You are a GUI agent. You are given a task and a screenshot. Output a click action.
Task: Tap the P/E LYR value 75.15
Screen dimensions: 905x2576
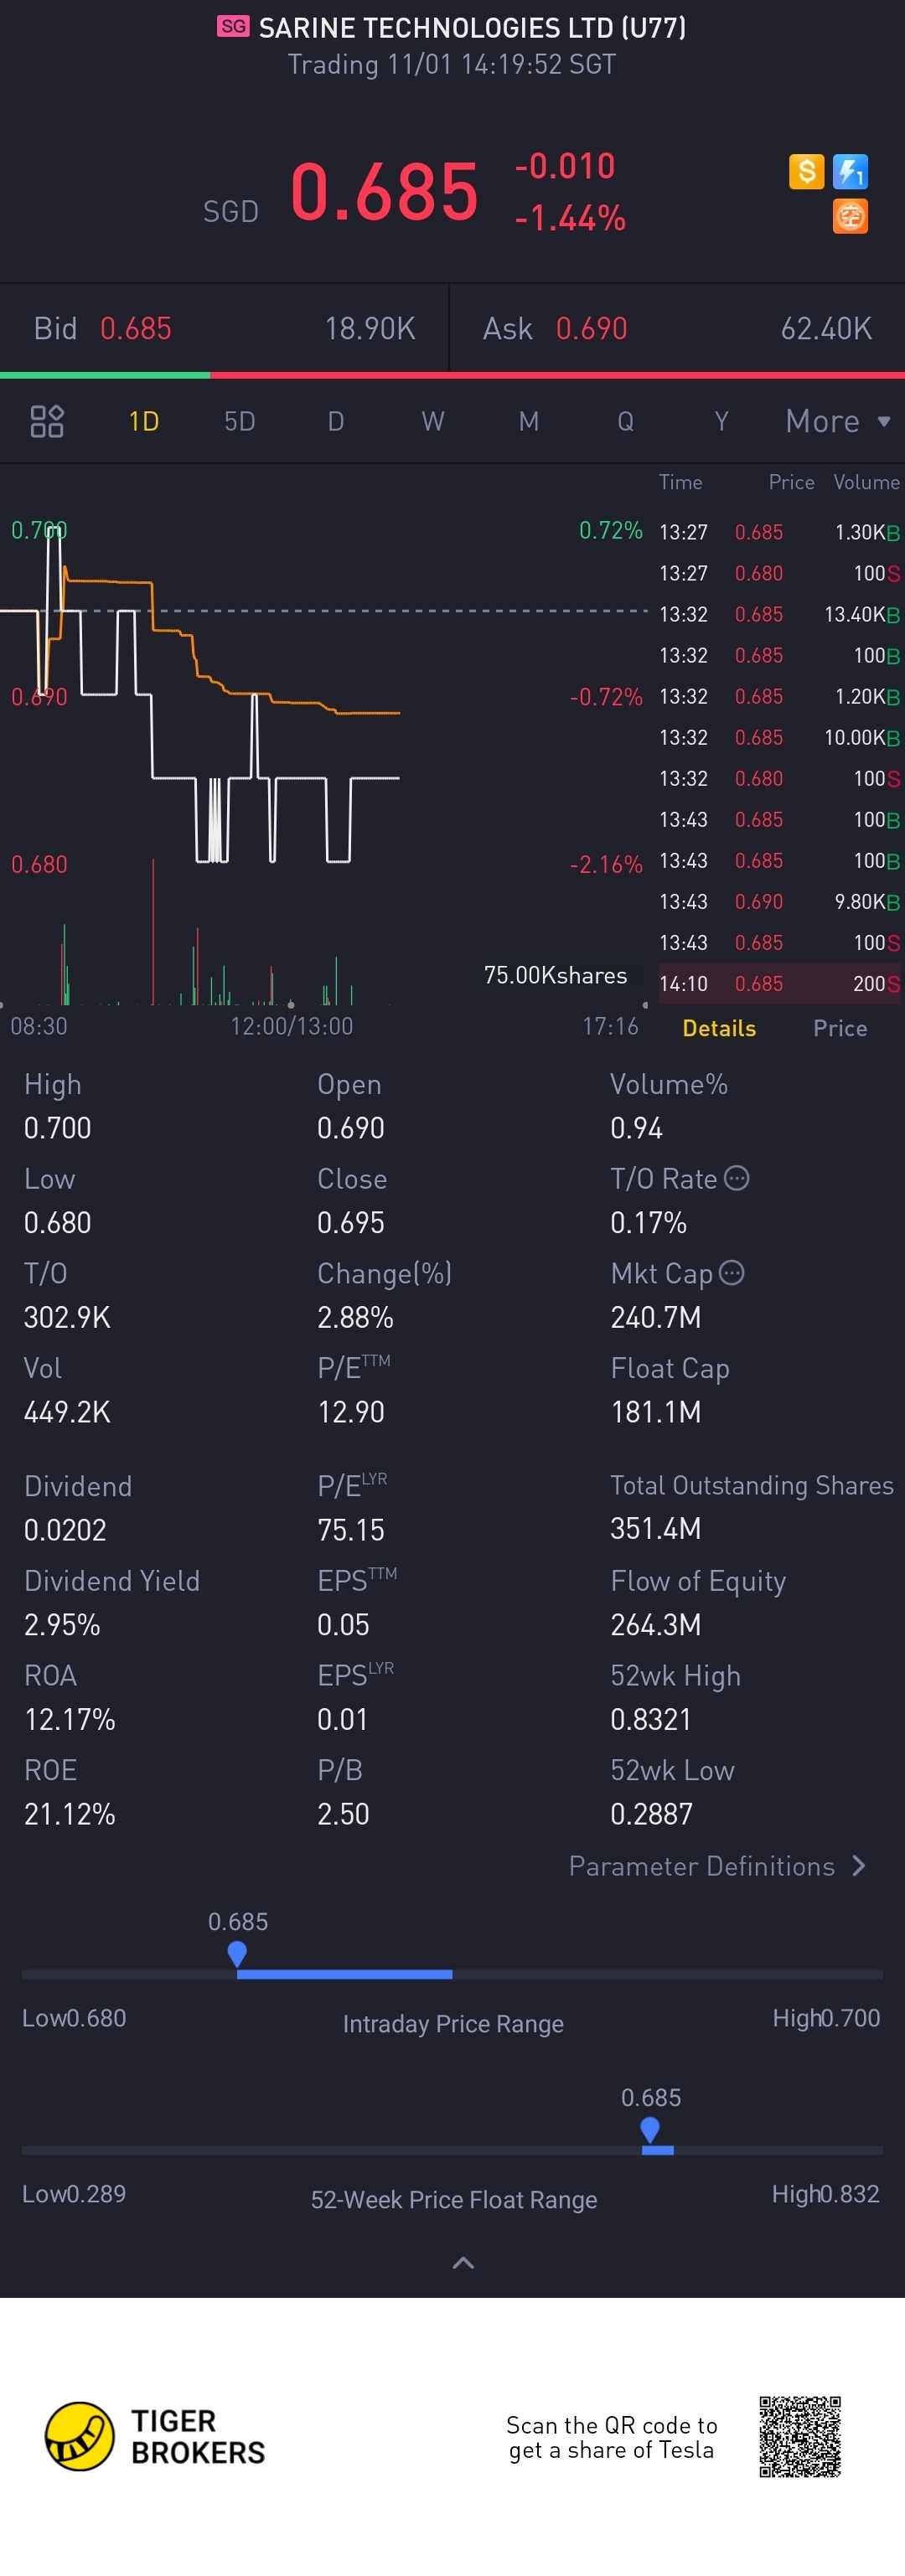tap(350, 1530)
